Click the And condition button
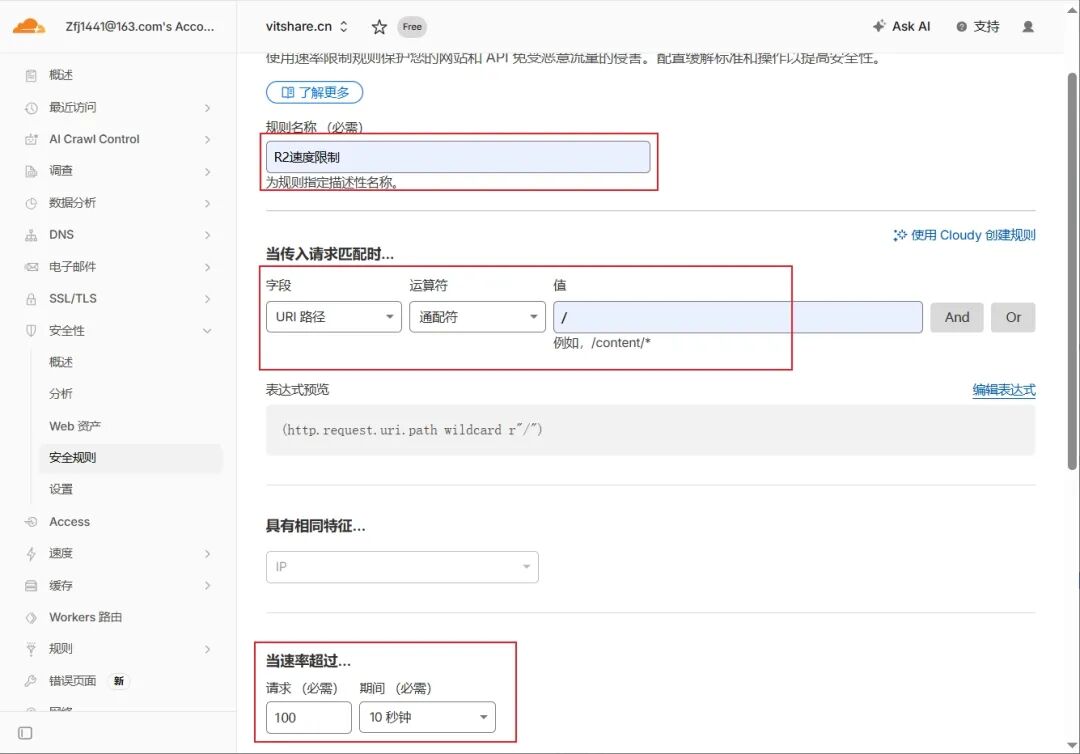Viewport: 1080px width, 754px height. [x=957, y=317]
